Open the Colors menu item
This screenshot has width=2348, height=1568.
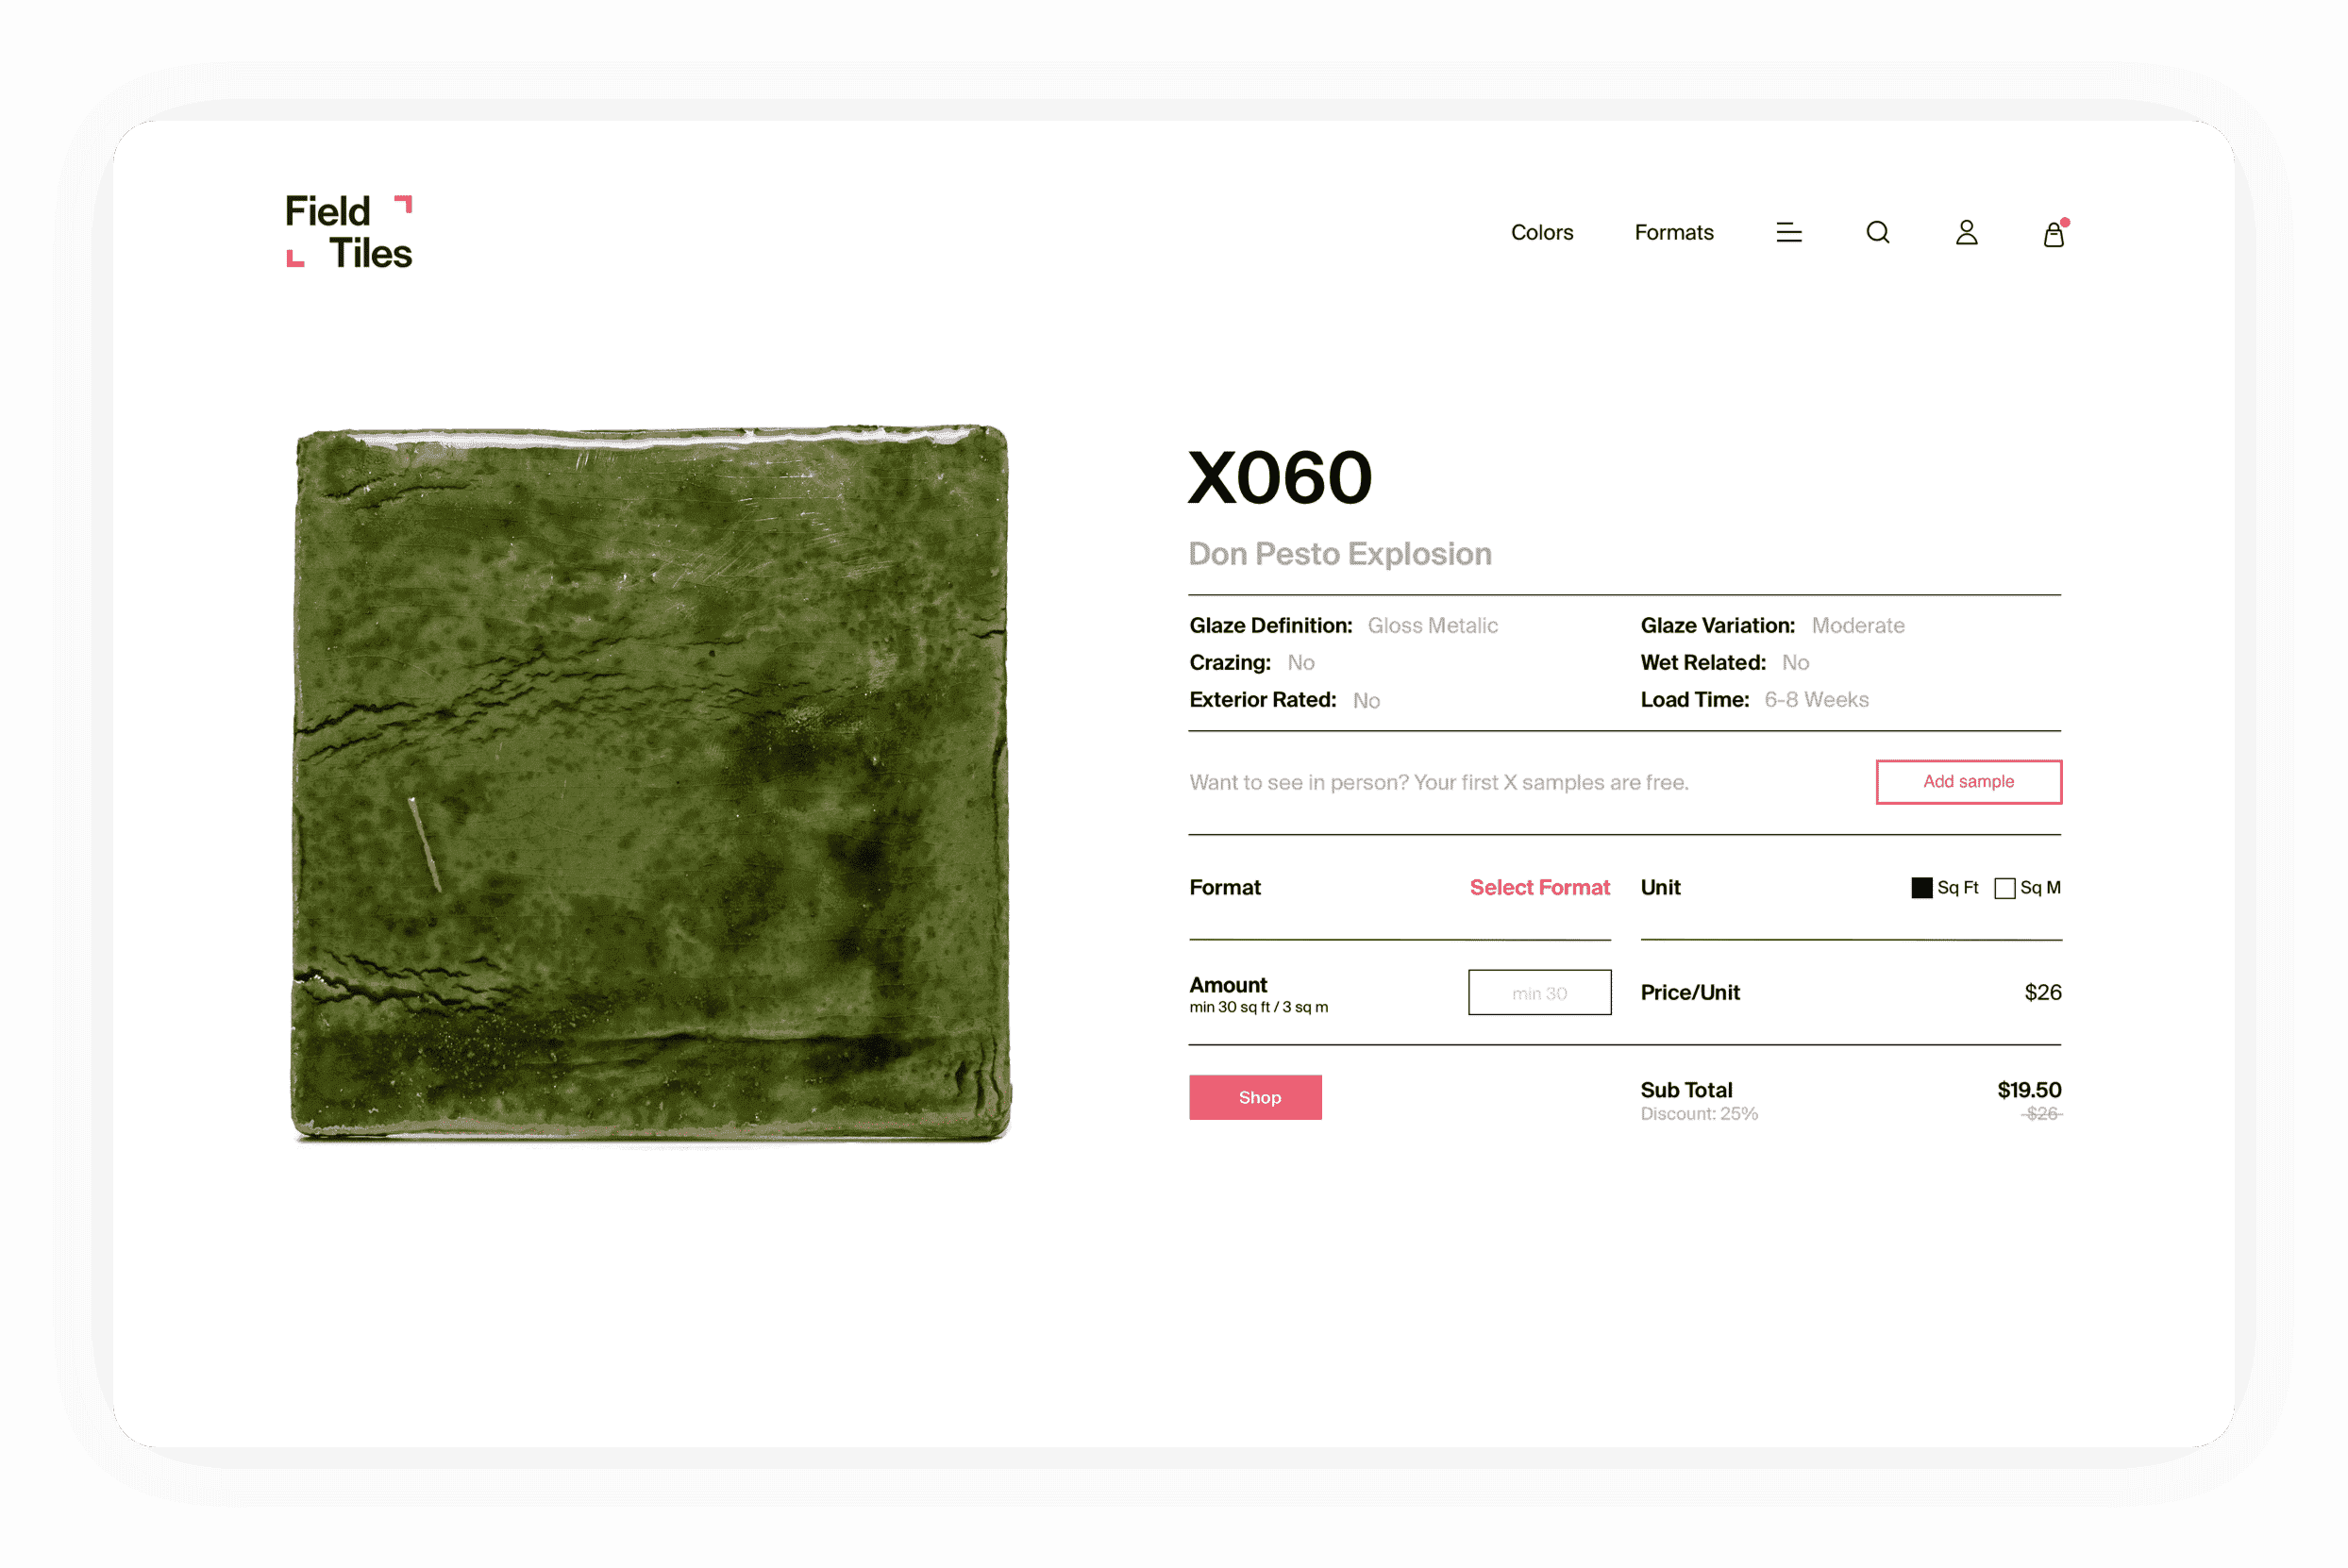(1541, 232)
